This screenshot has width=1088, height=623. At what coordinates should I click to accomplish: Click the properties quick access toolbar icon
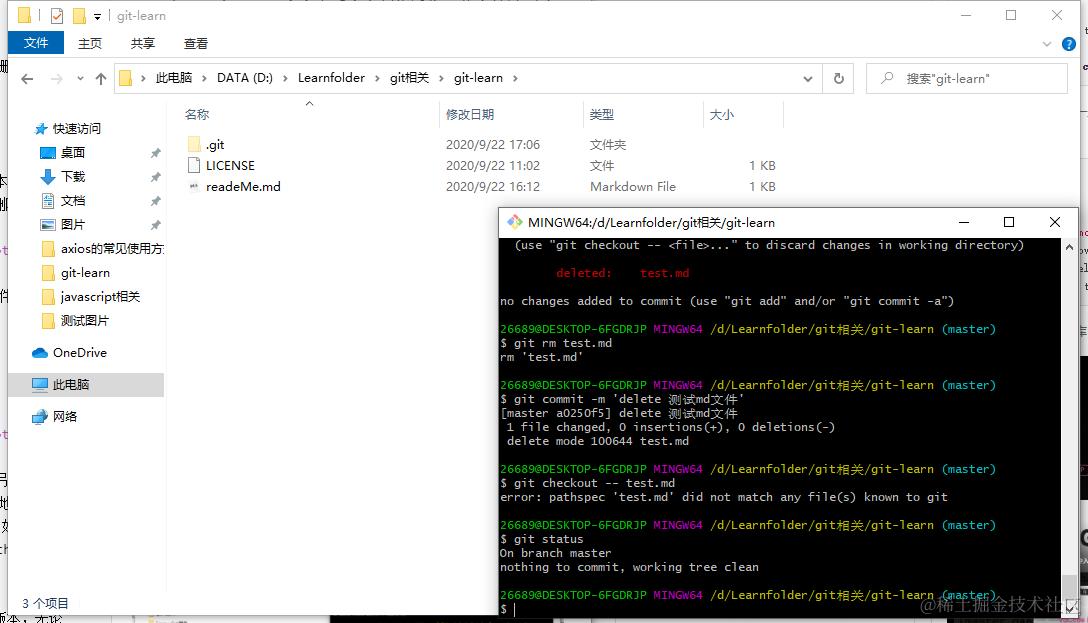pos(57,15)
